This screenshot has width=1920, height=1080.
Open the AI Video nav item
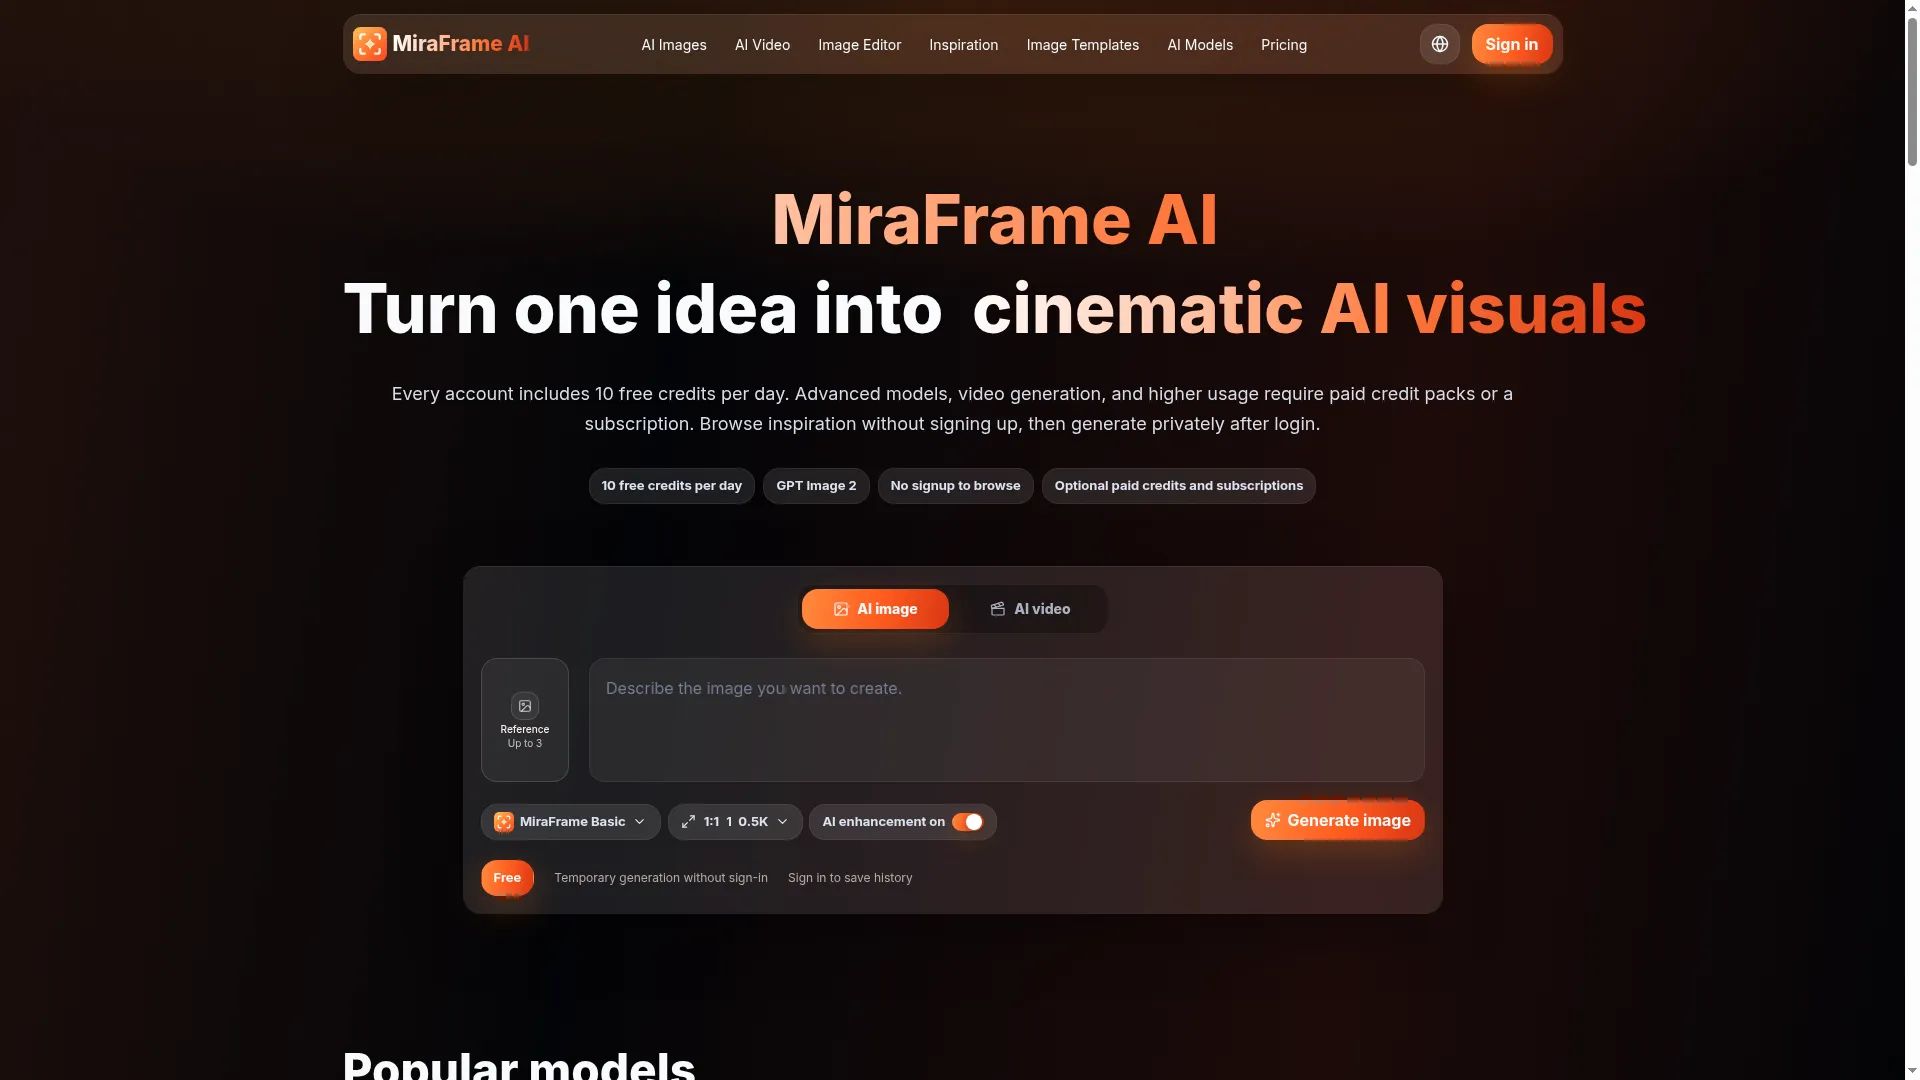[762, 45]
